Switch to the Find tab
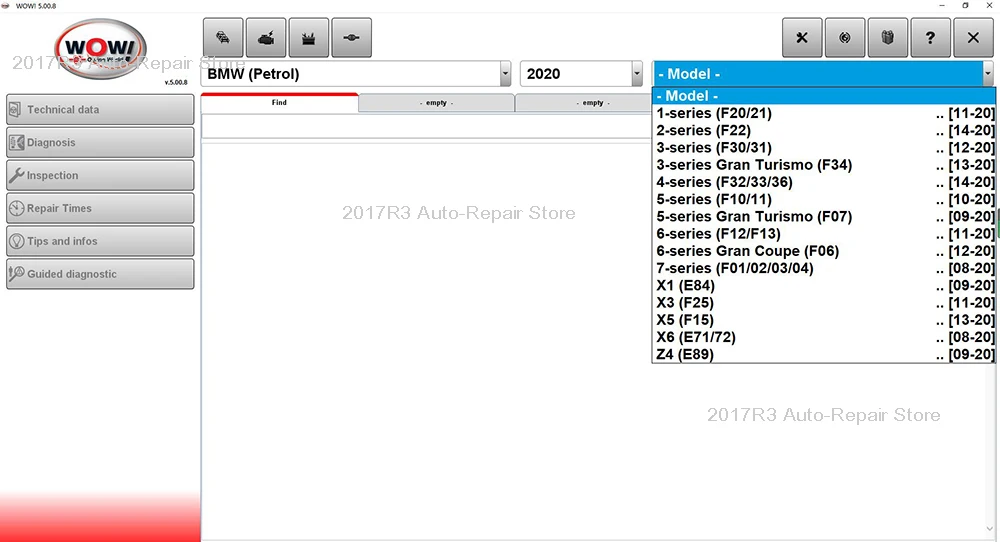 [x=279, y=103]
